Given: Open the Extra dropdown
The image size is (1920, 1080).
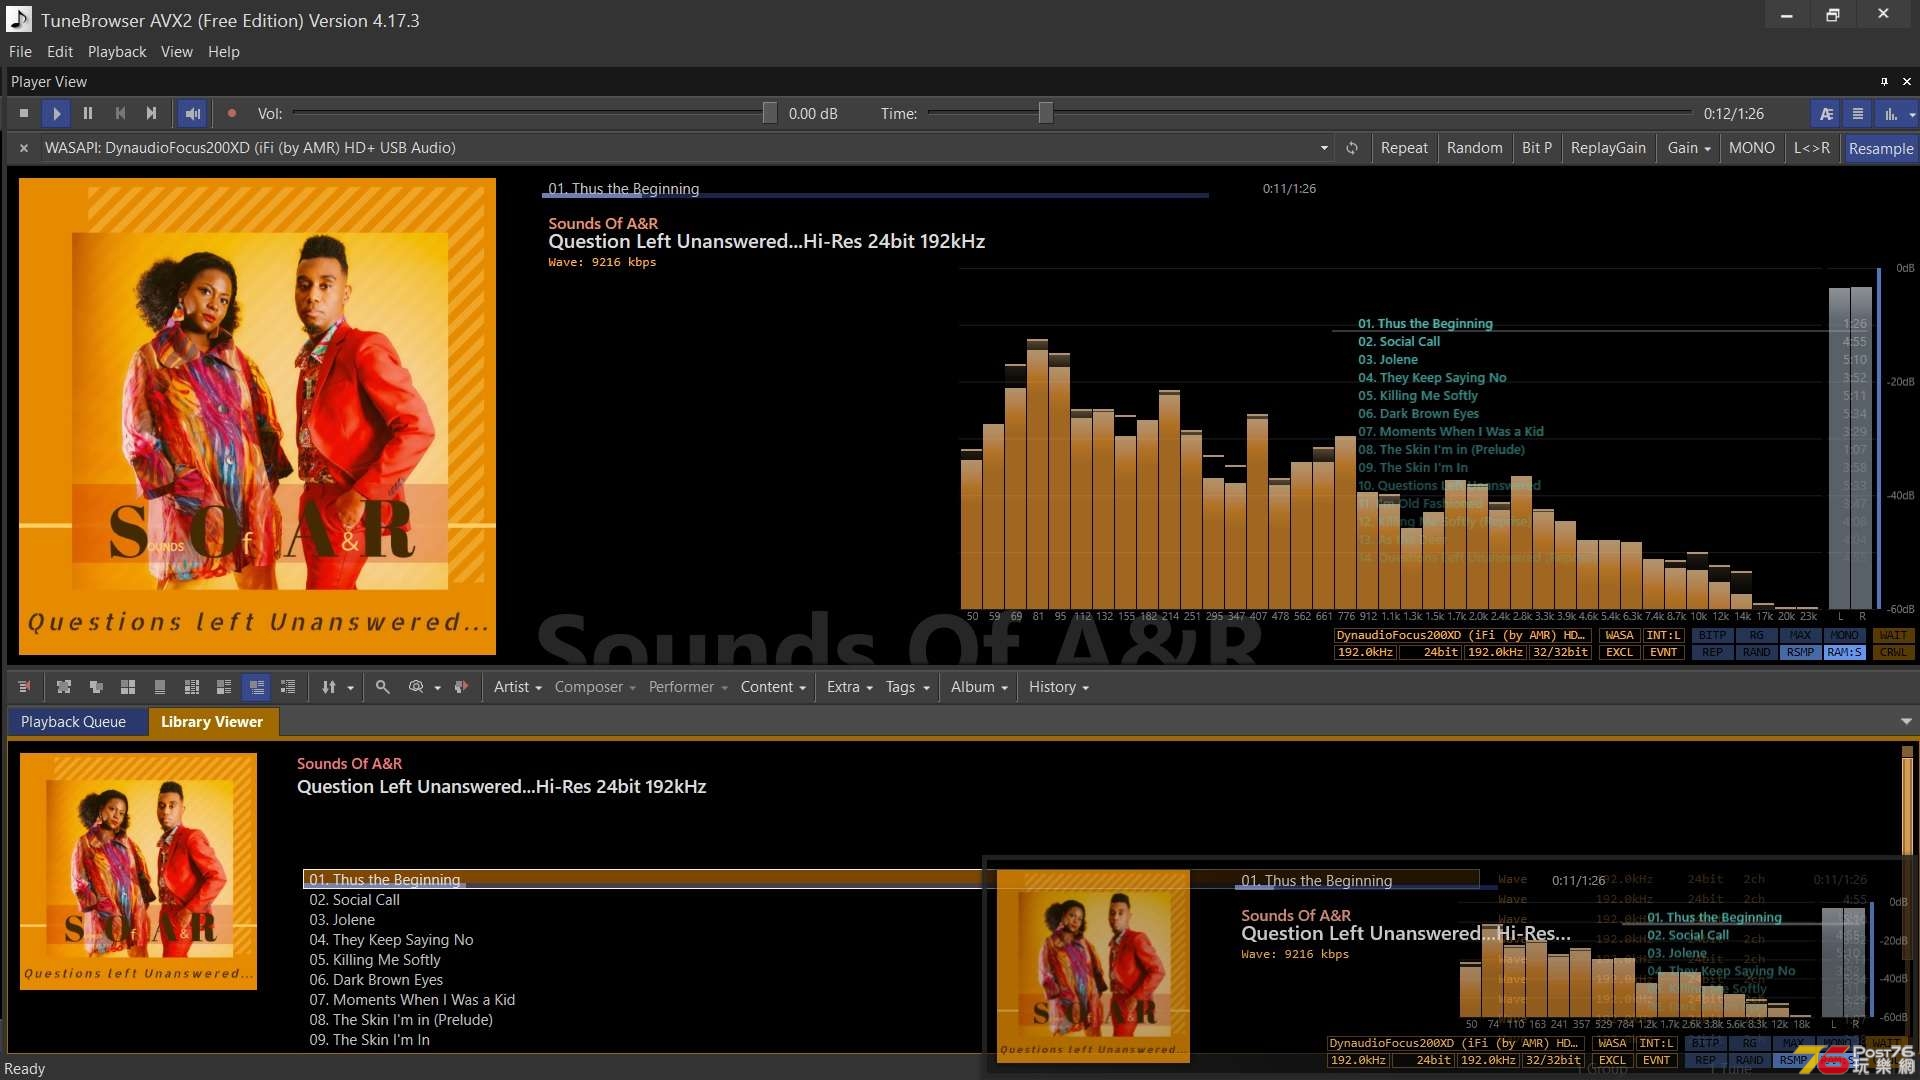Looking at the screenshot, I should pyautogui.click(x=850, y=687).
